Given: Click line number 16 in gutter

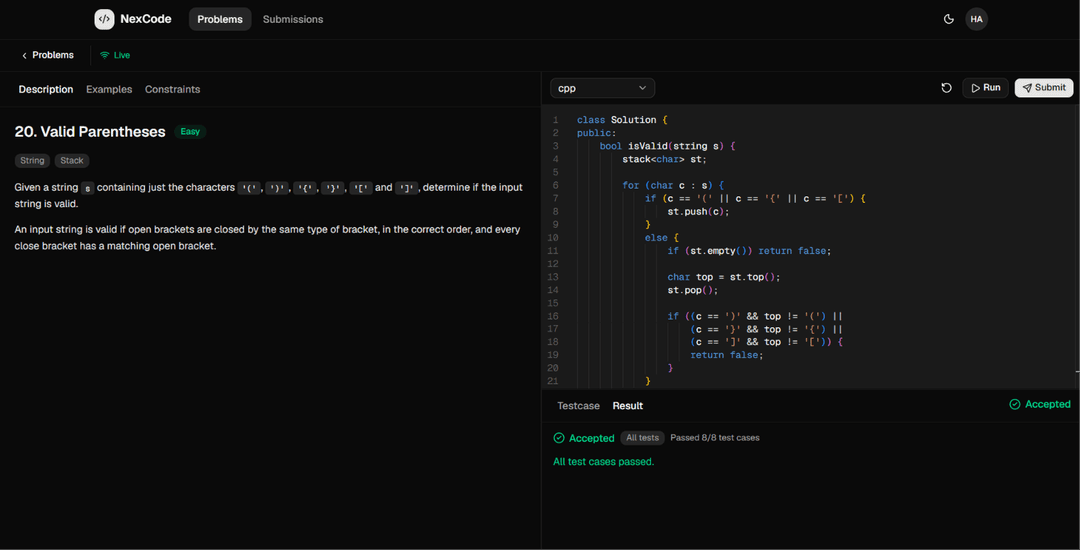Looking at the screenshot, I should 554,316.
